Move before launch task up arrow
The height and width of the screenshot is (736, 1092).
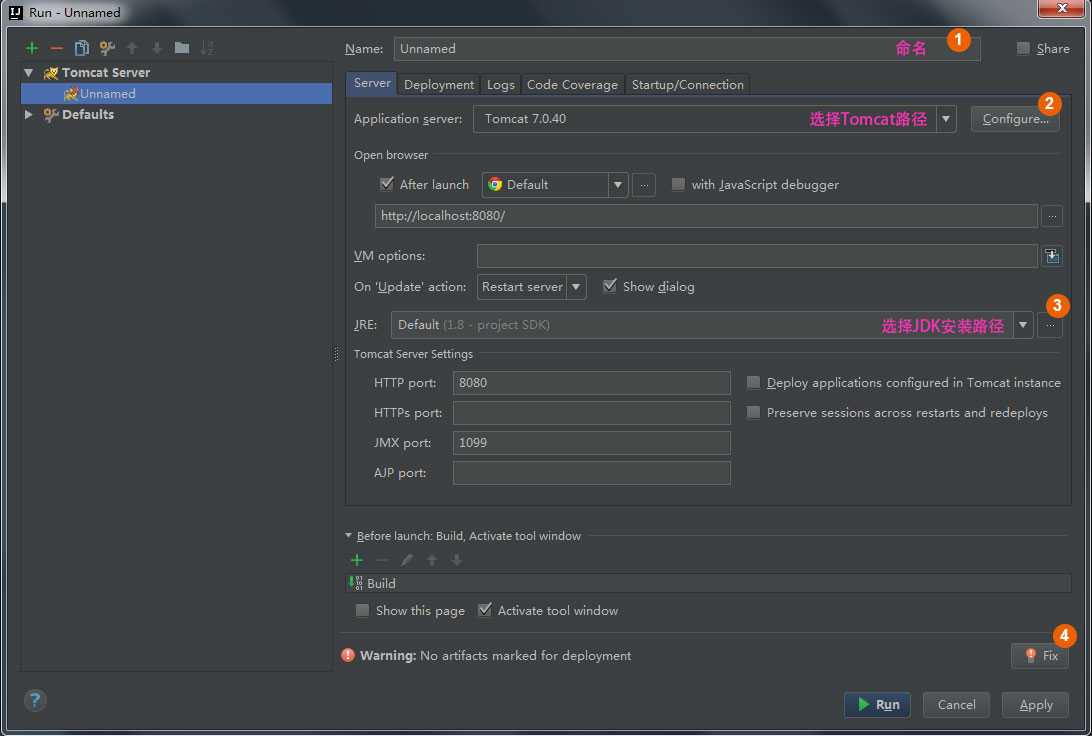coord(432,560)
